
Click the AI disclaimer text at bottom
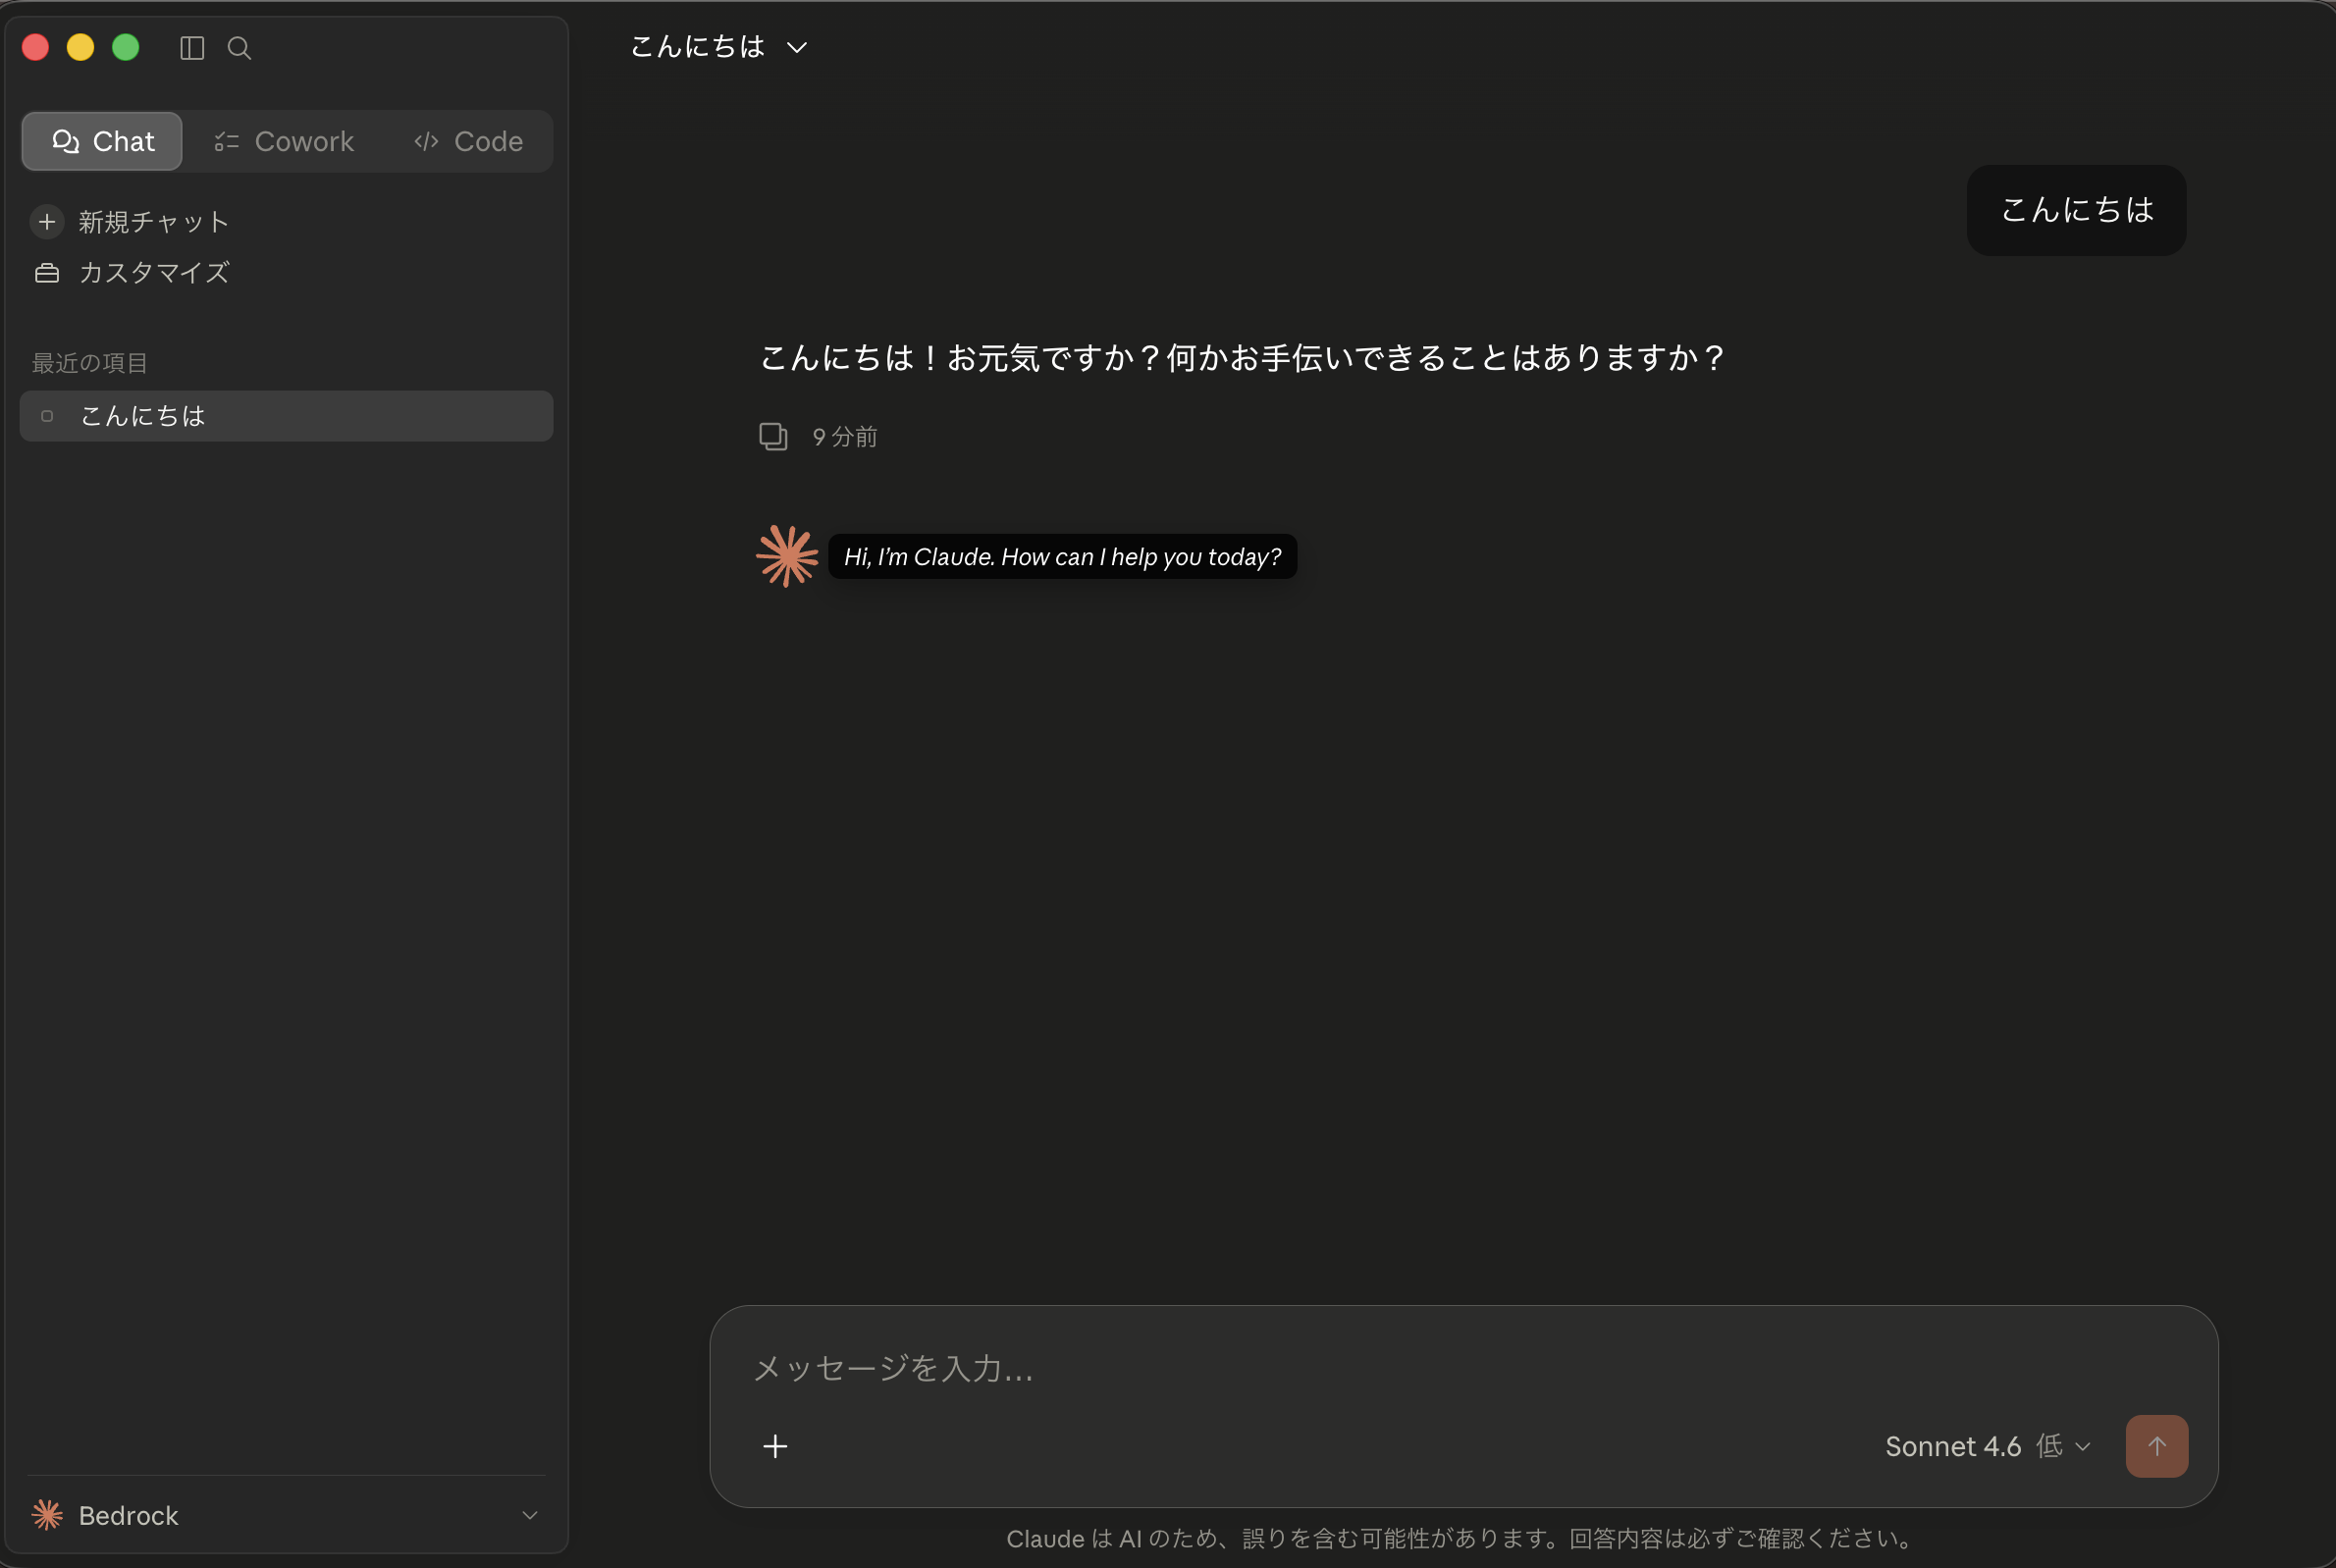coord(1461,1538)
